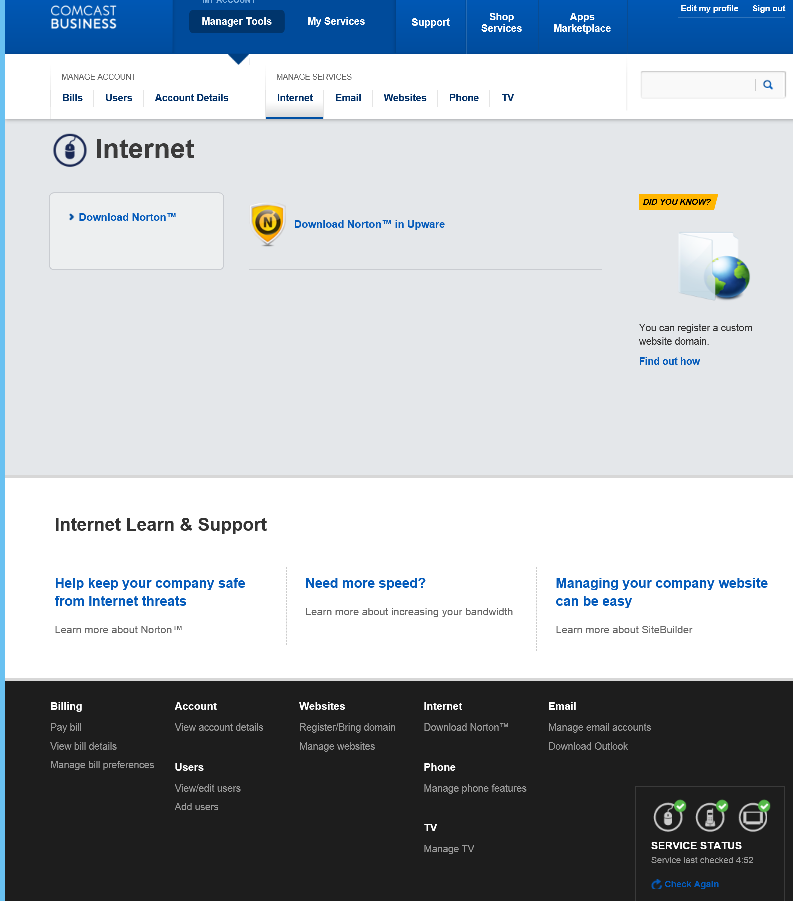Open Apps Marketplace
This screenshot has height=901, width=793.
point(582,22)
